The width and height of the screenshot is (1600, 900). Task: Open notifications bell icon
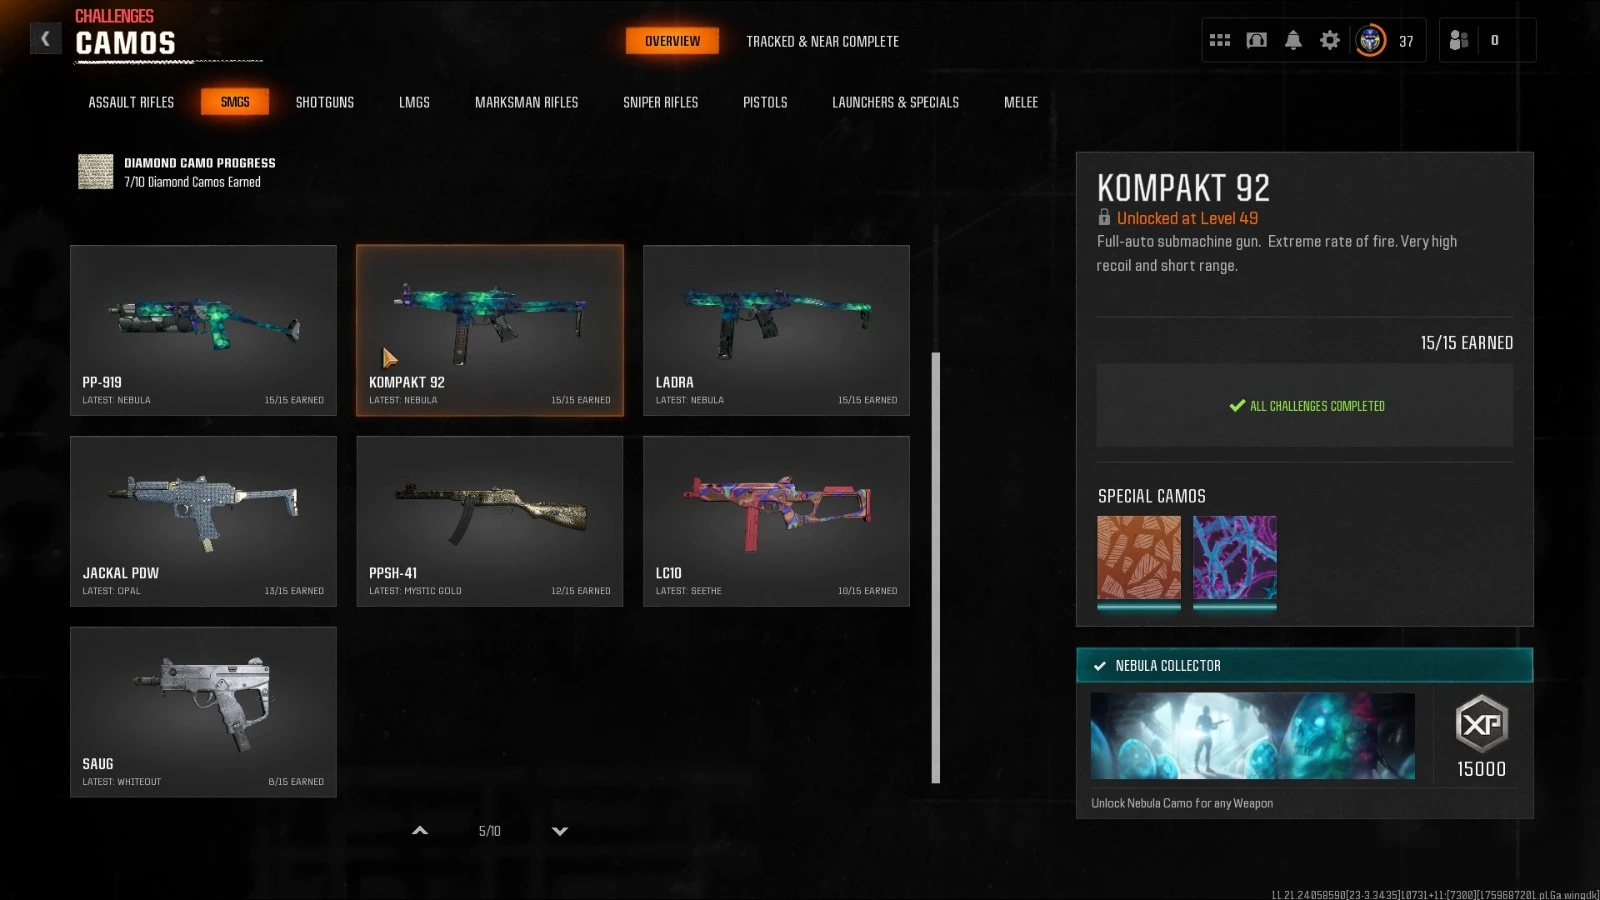[x=1293, y=41]
